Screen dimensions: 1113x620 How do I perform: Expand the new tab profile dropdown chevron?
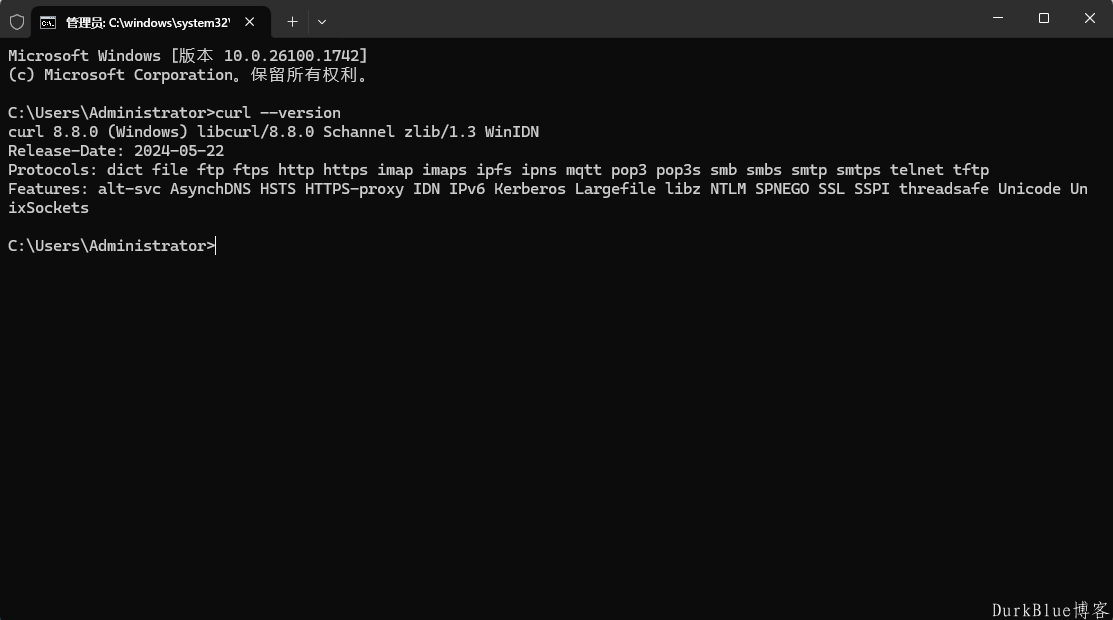pyautogui.click(x=322, y=22)
